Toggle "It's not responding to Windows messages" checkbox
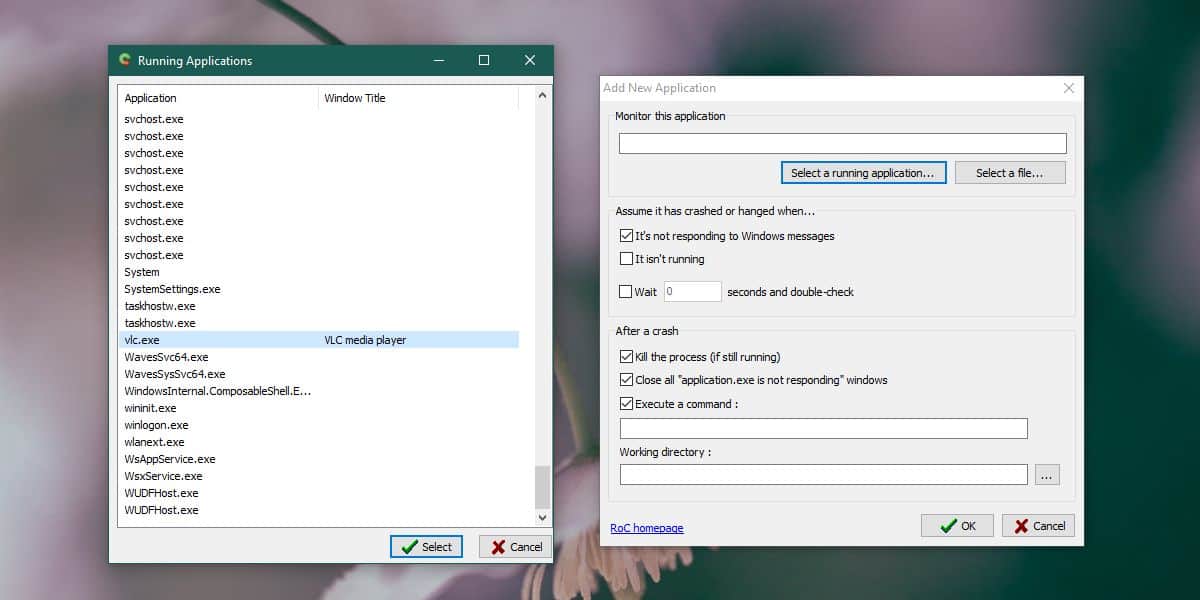Image resolution: width=1200 pixels, height=600 pixels. tap(626, 236)
